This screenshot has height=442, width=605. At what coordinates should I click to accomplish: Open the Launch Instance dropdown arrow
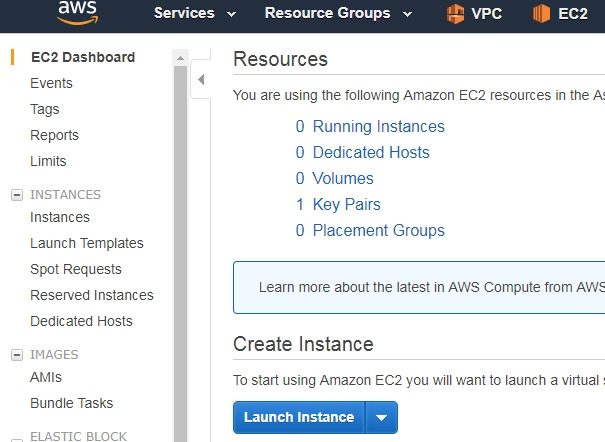point(382,417)
